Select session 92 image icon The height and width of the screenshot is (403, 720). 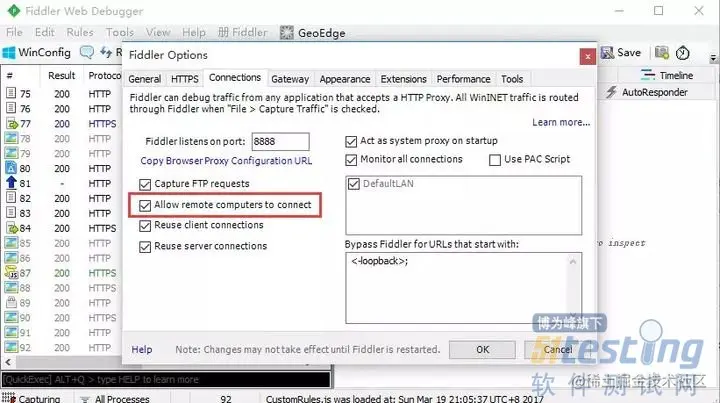(11, 347)
